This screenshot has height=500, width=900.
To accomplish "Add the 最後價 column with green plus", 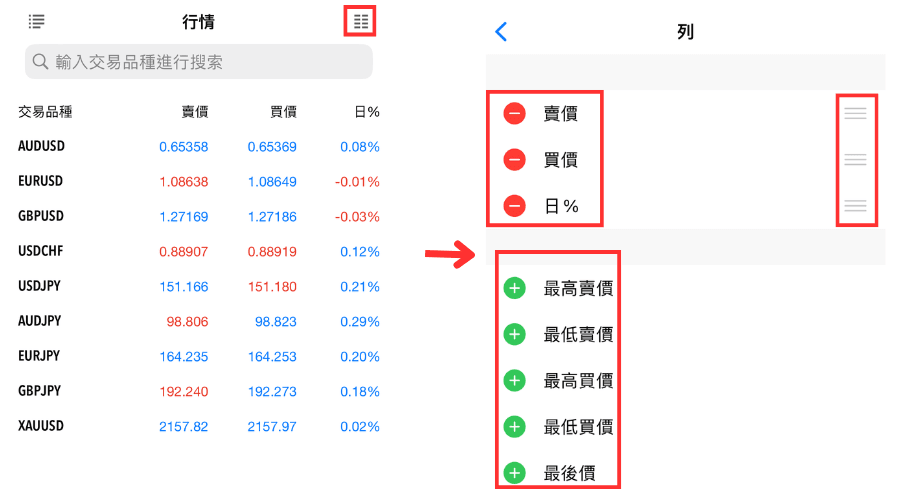I will [514, 473].
